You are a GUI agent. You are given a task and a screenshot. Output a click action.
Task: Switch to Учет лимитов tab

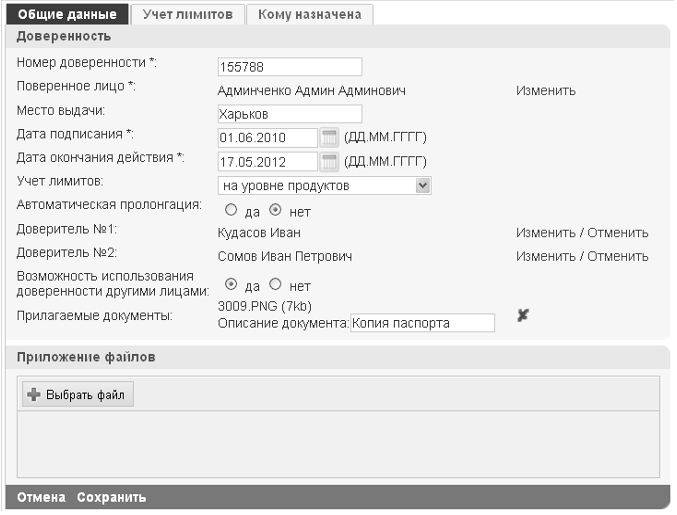click(x=188, y=14)
